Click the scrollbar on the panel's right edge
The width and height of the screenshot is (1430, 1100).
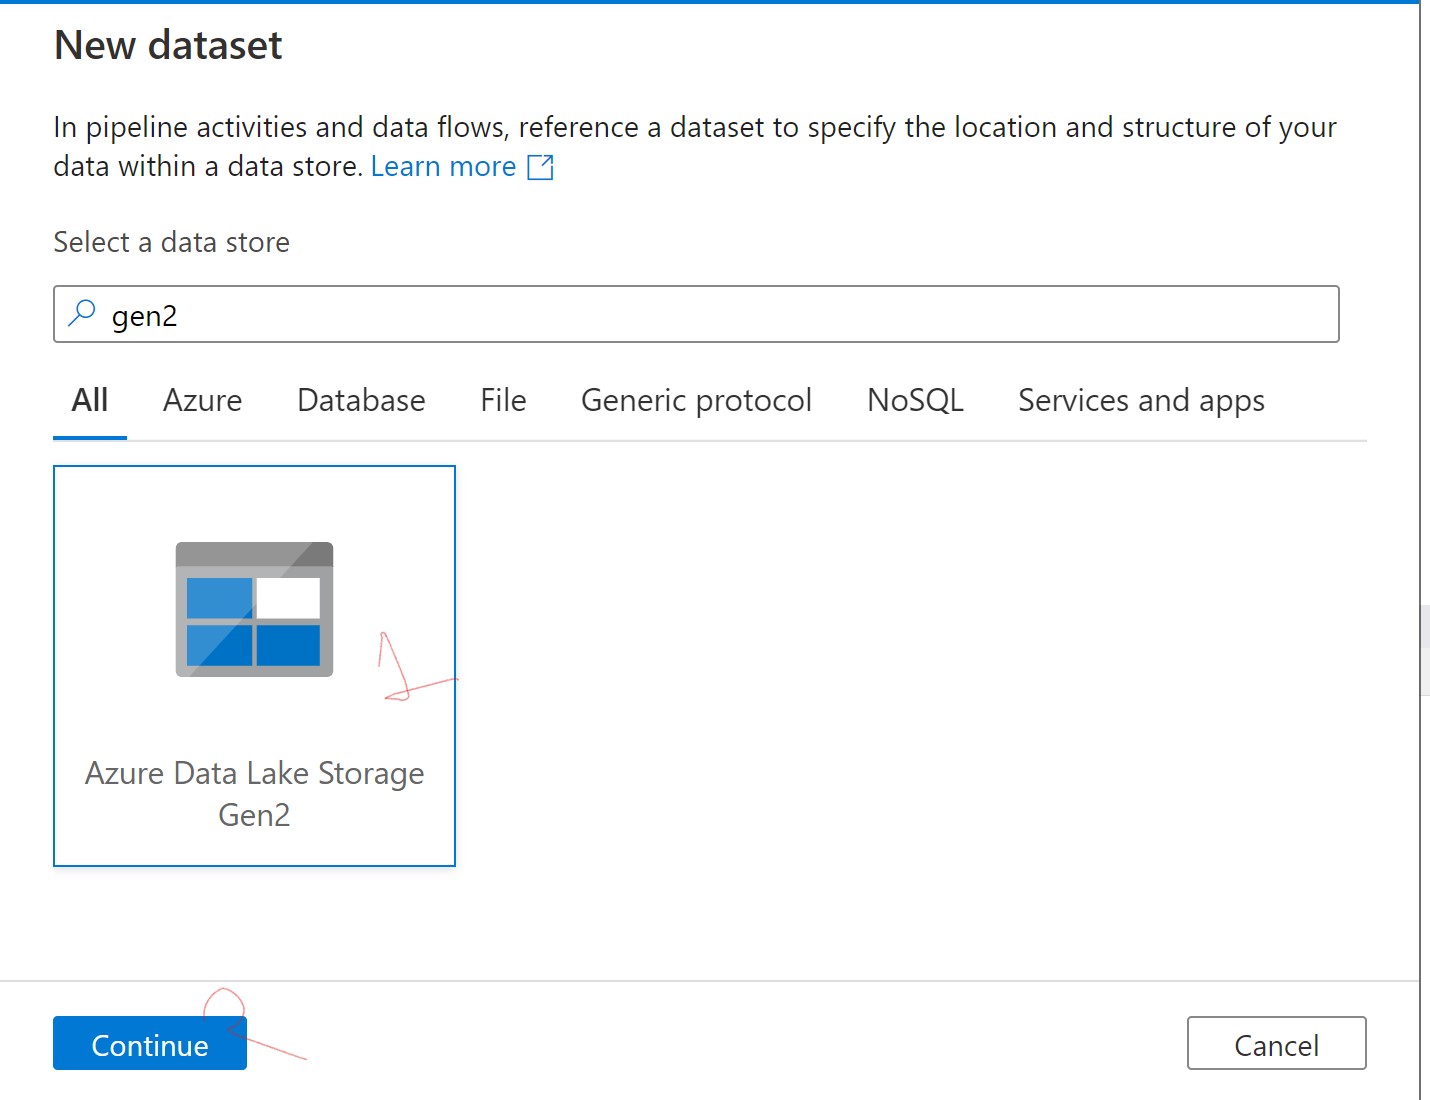[x=1424, y=650]
